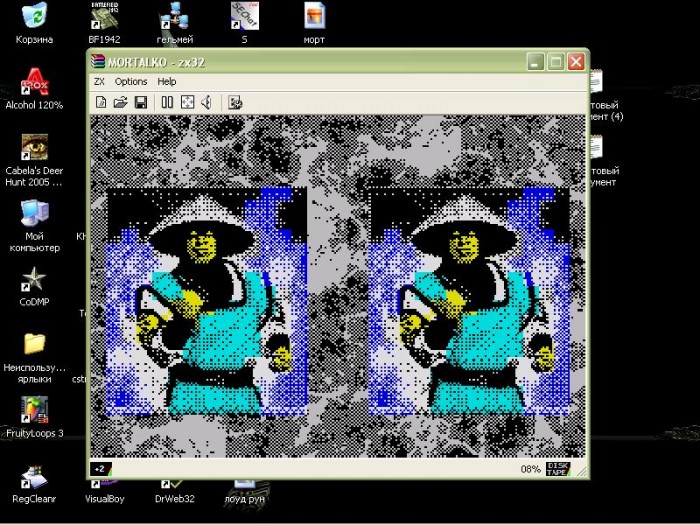Image resolution: width=700 pixels, height=525 pixels.
Task: Open a file via folder toolbar icon
Action: (121, 103)
